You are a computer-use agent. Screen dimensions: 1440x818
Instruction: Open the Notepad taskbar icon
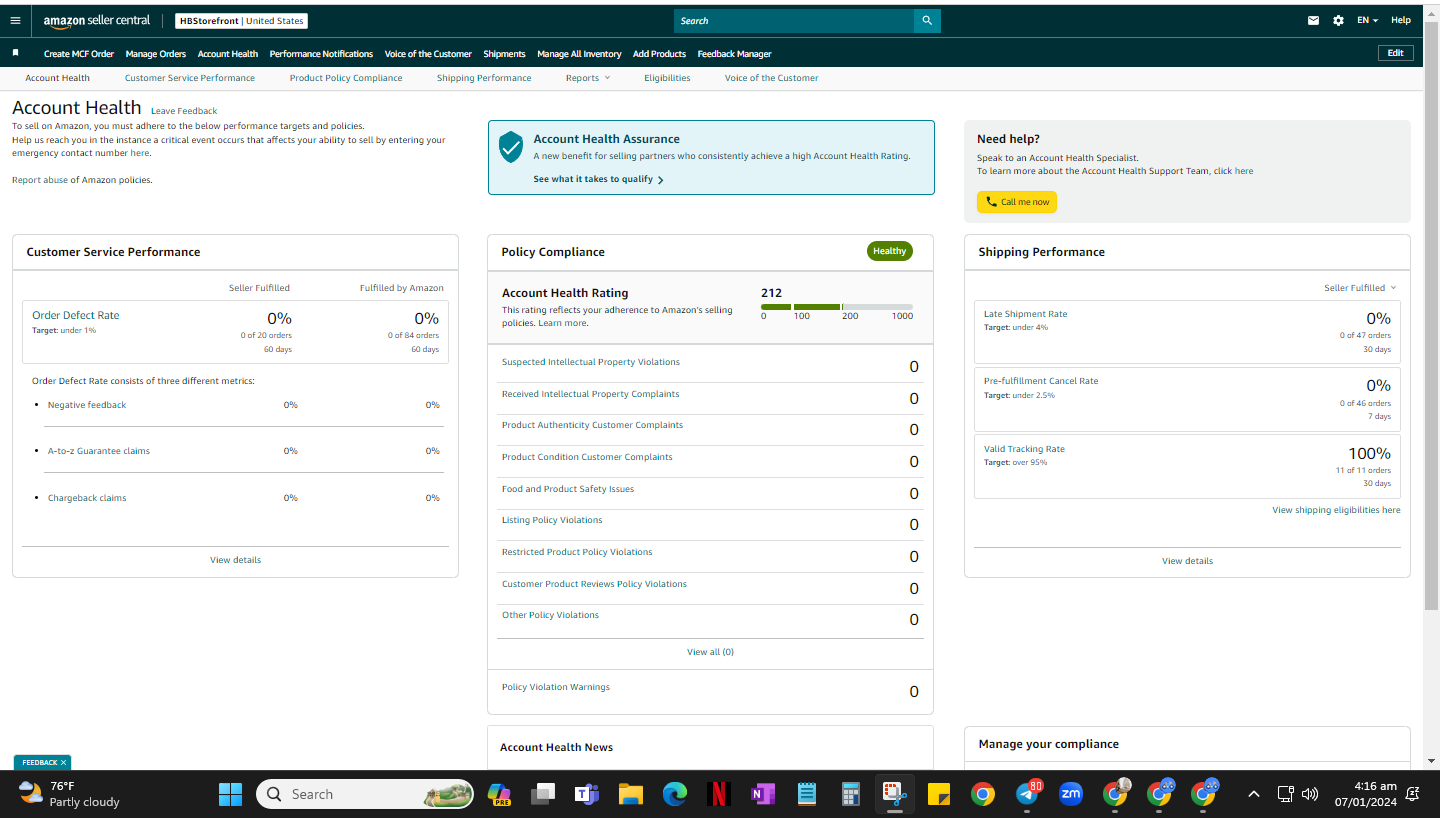(807, 794)
